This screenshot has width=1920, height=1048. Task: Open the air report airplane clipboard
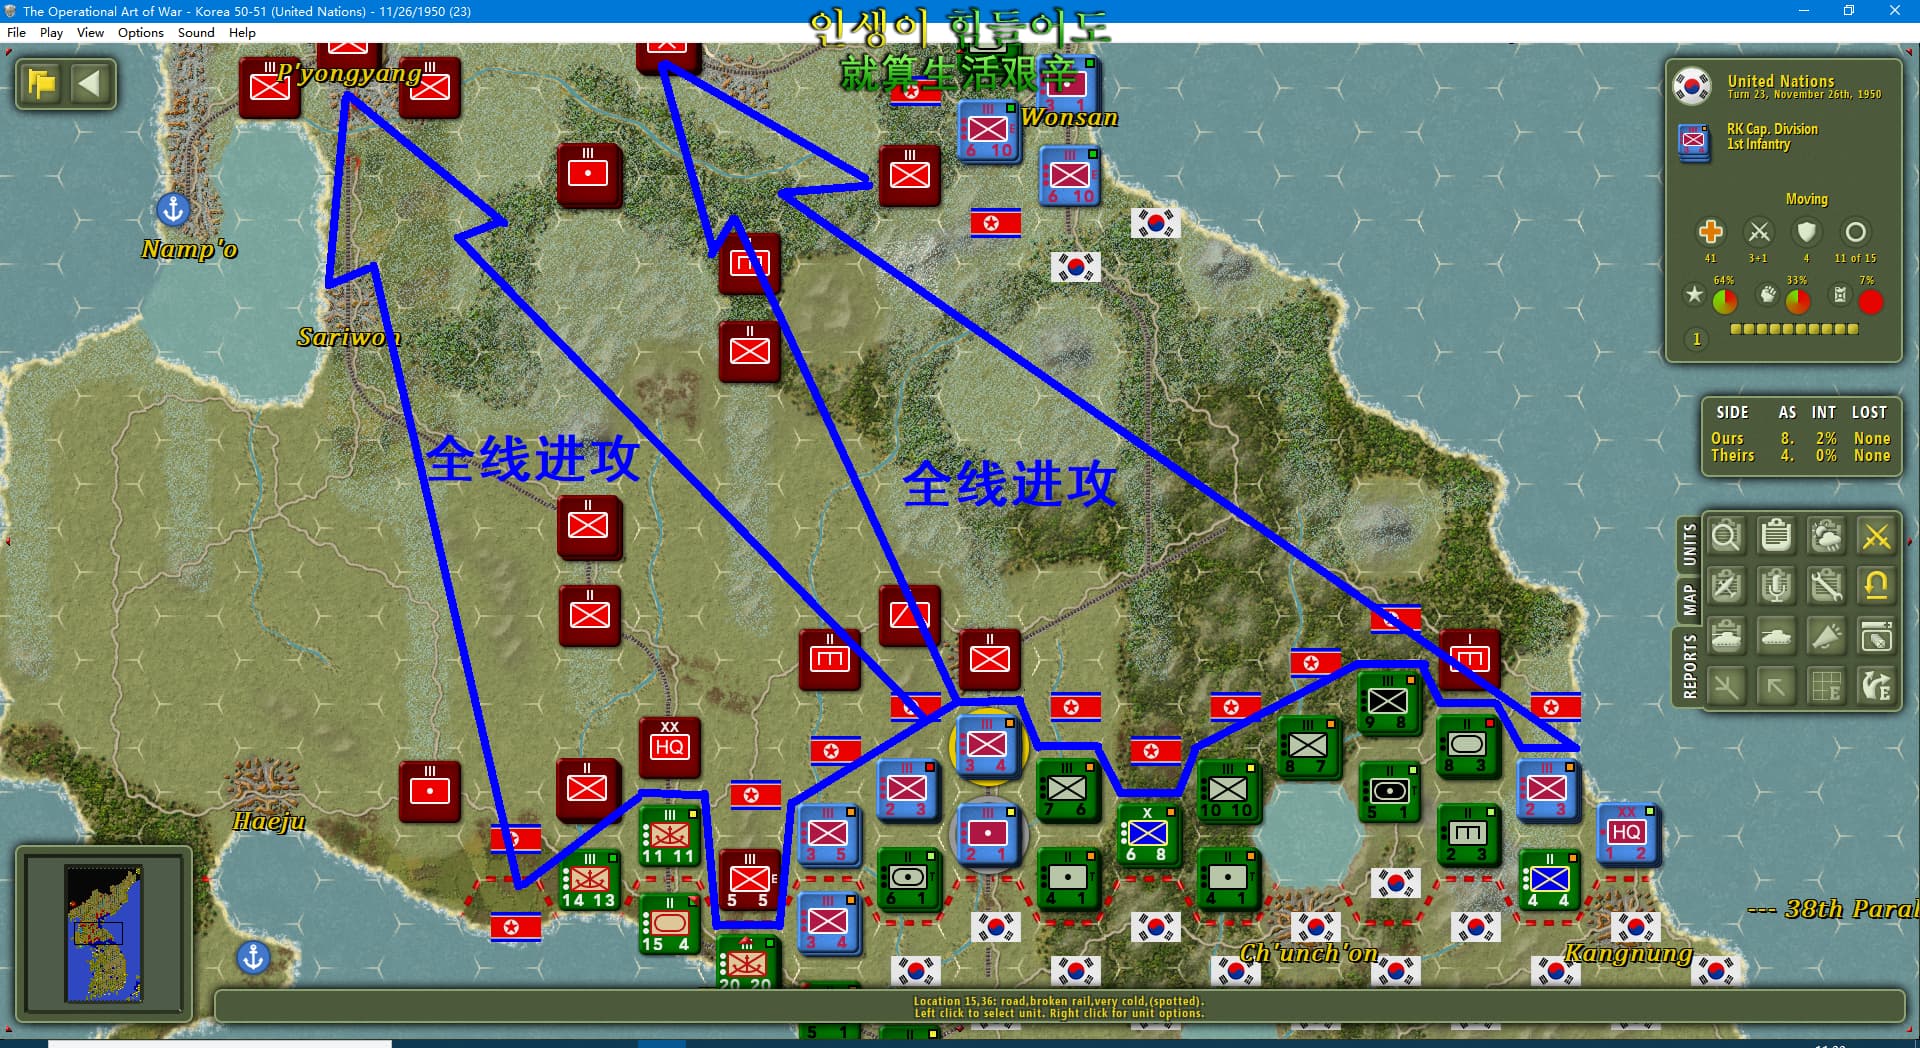pos(1726,586)
